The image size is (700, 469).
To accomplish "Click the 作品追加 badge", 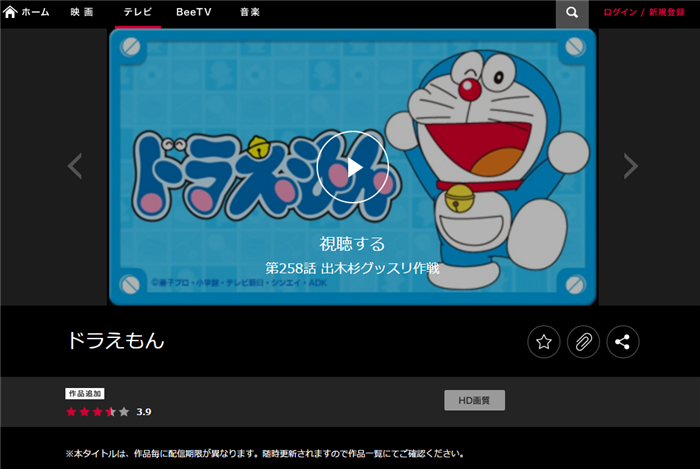I will (85, 394).
